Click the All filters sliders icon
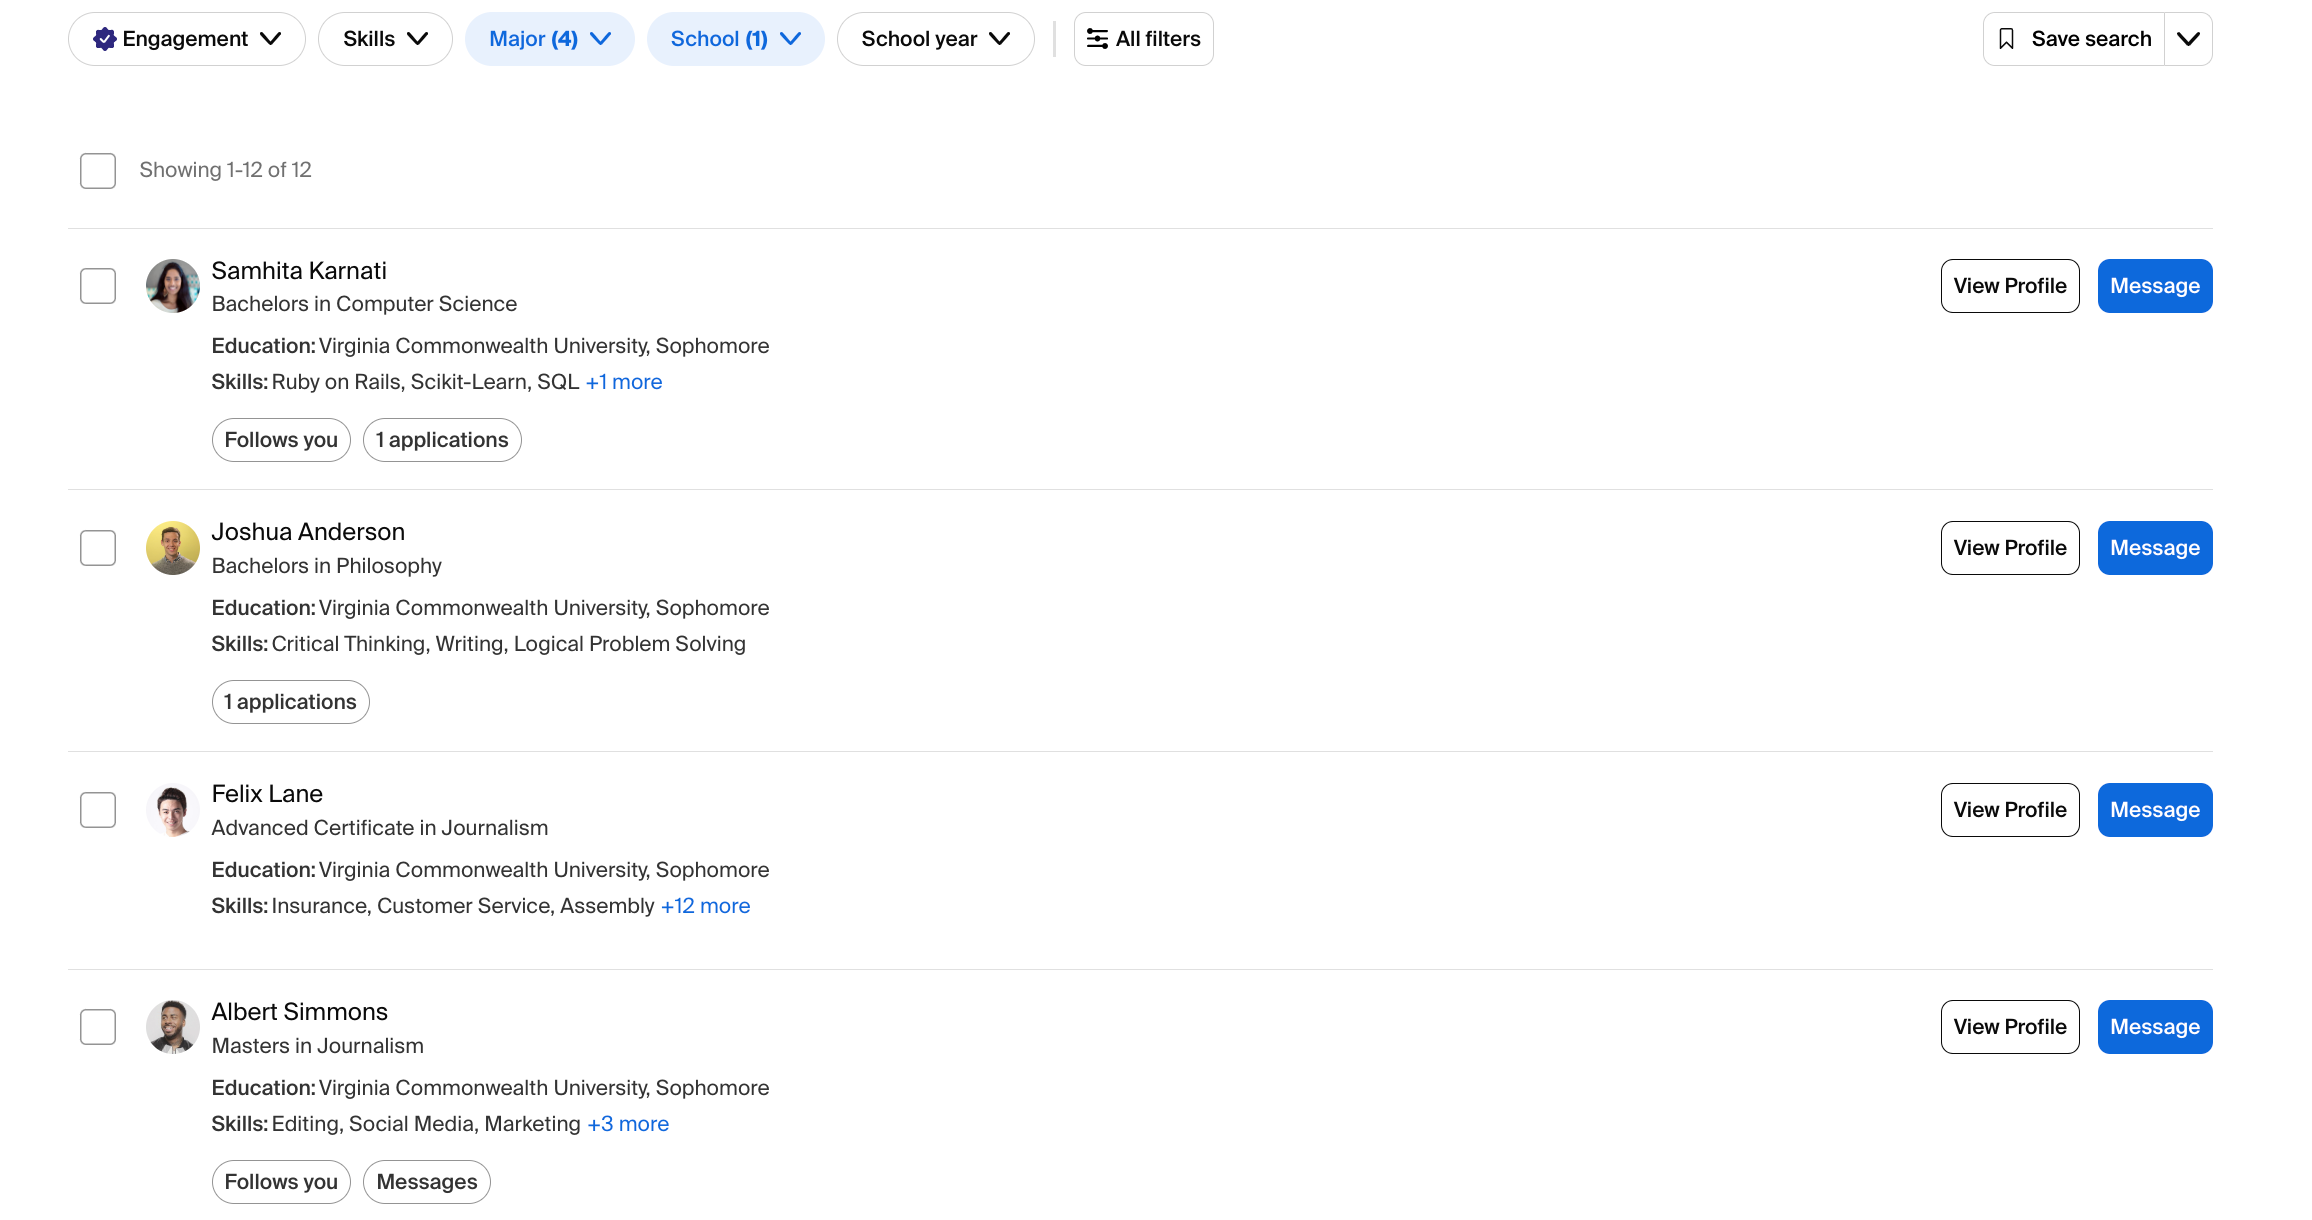The image size is (2312, 1220). pos(1097,39)
